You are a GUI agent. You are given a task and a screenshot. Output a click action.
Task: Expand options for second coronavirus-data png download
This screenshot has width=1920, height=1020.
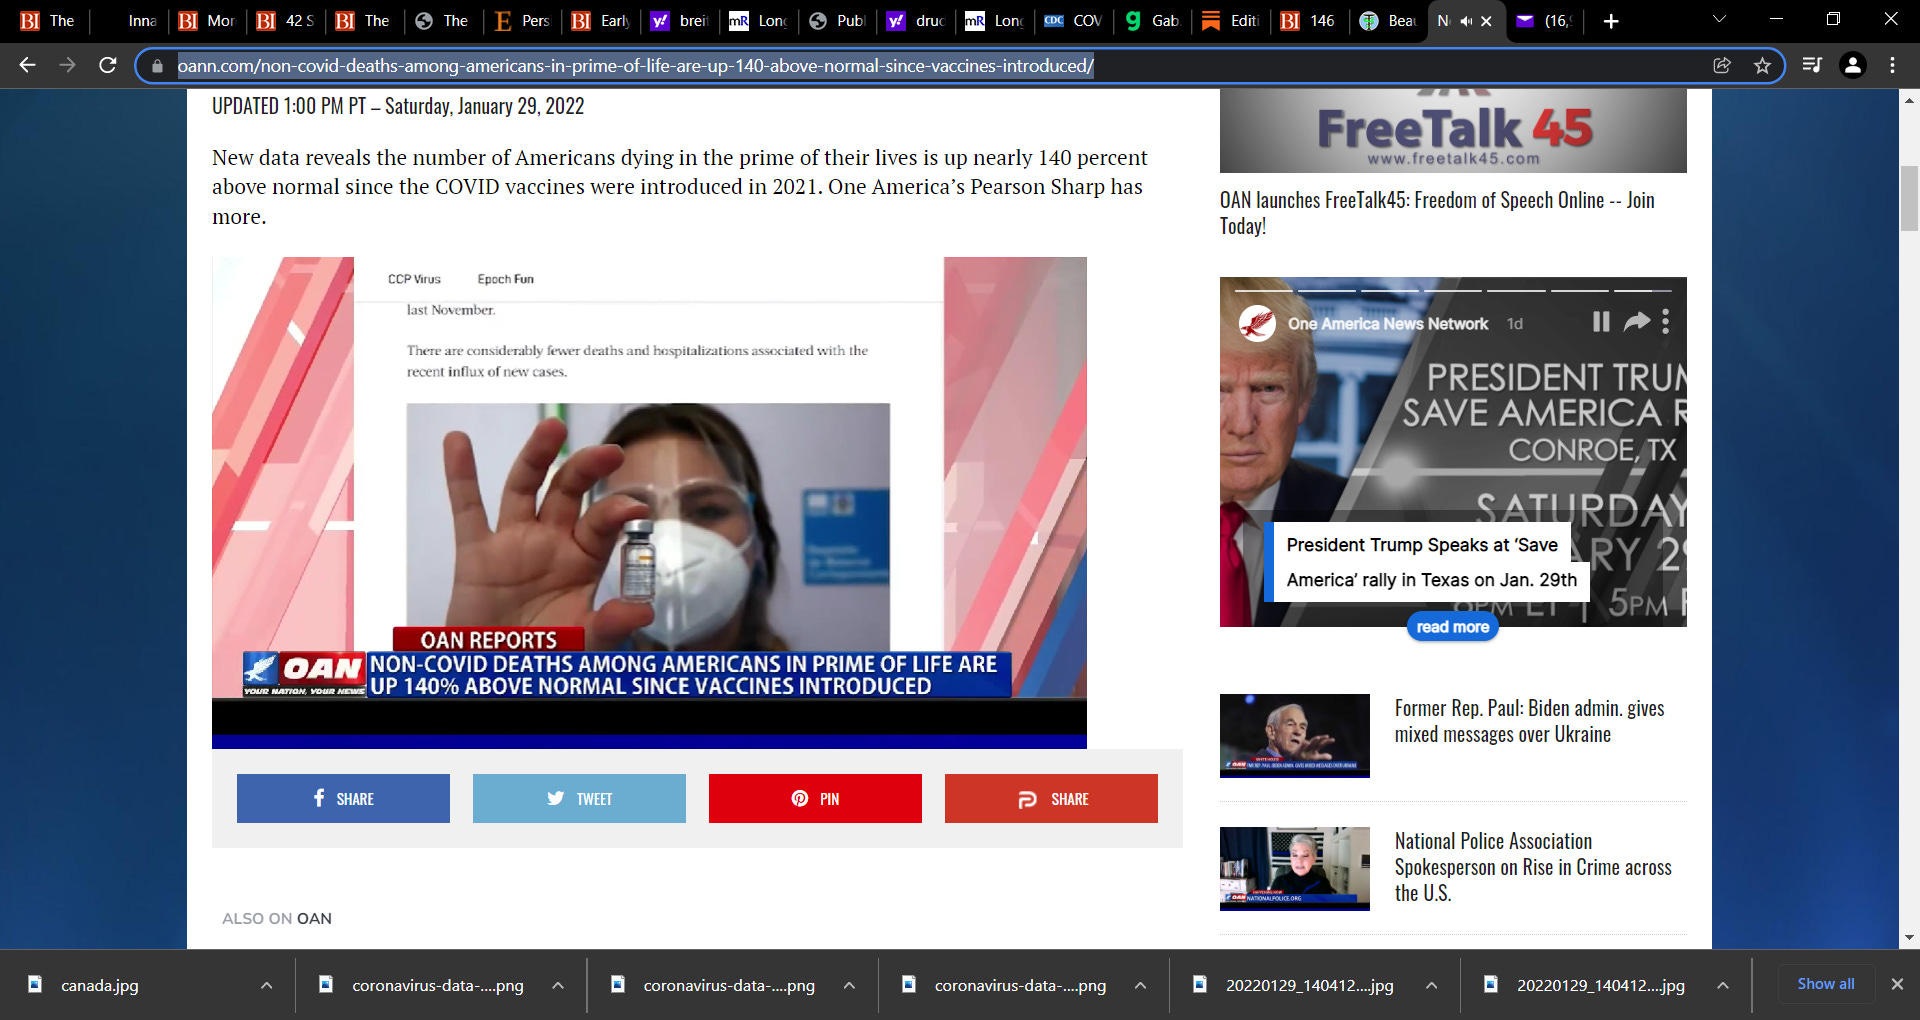[x=849, y=985]
